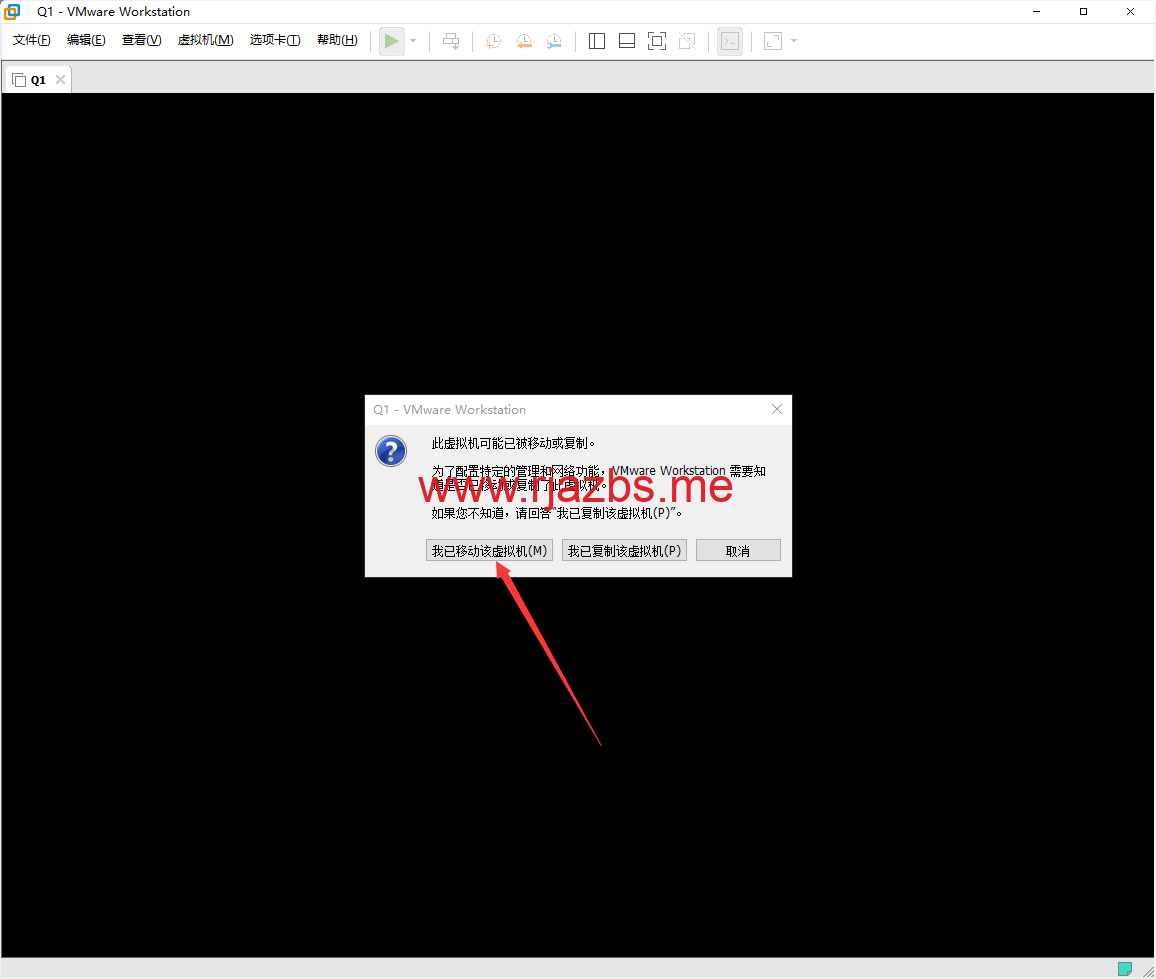Image resolution: width=1156 pixels, height=979 pixels.
Task: Open the 文件(F) menu
Action: [x=32, y=41]
